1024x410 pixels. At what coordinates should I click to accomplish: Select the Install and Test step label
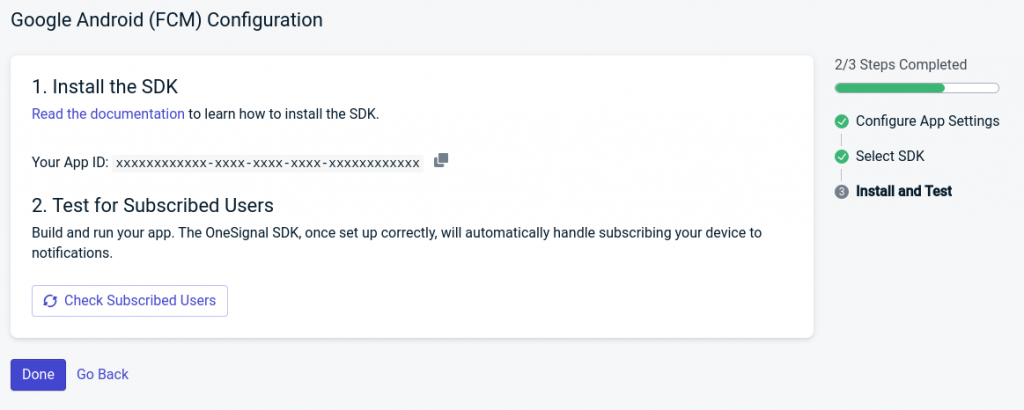[x=904, y=191]
